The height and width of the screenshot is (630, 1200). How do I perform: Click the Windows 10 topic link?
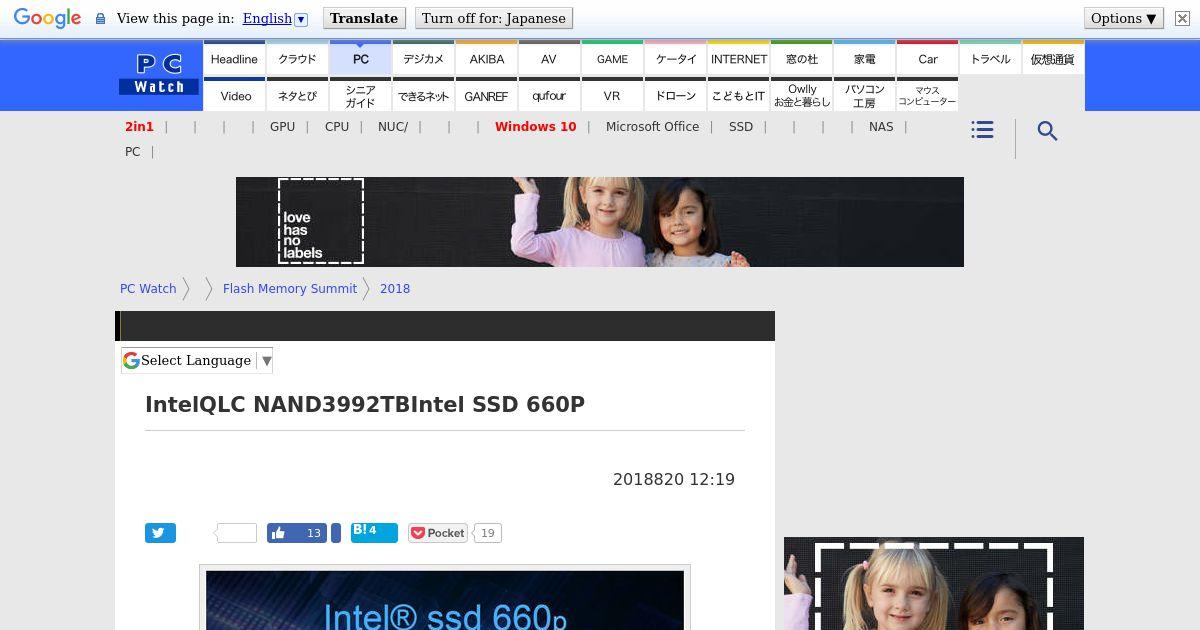pyautogui.click(x=536, y=127)
